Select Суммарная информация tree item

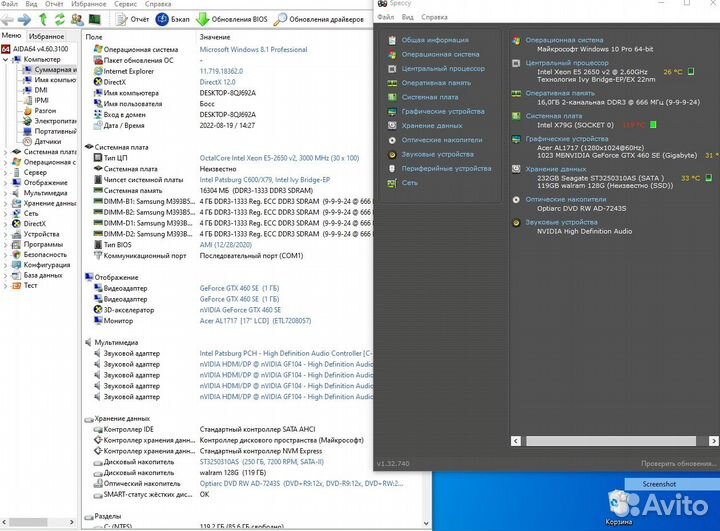coord(50,70)
